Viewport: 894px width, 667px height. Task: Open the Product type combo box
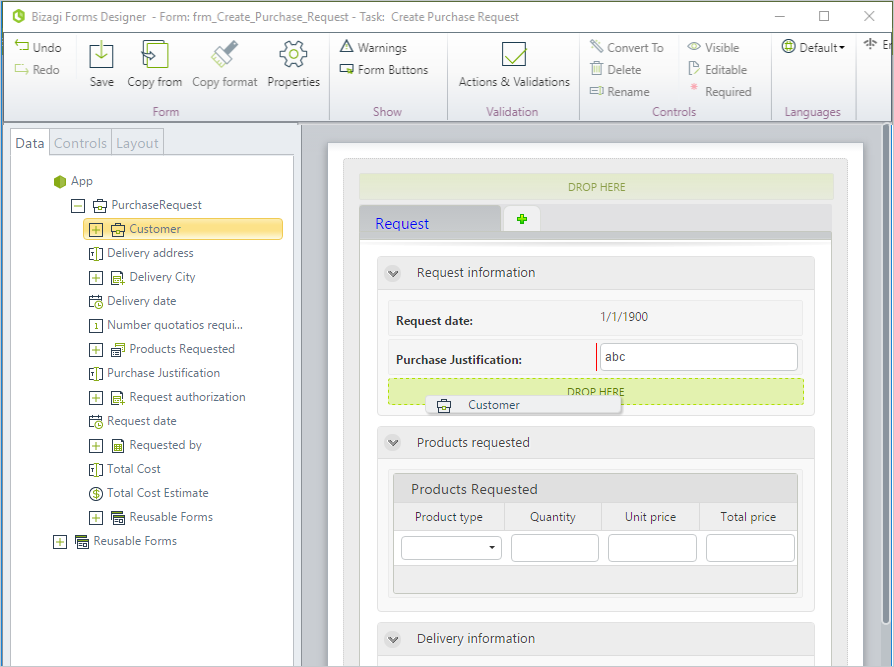pos(451,548)
